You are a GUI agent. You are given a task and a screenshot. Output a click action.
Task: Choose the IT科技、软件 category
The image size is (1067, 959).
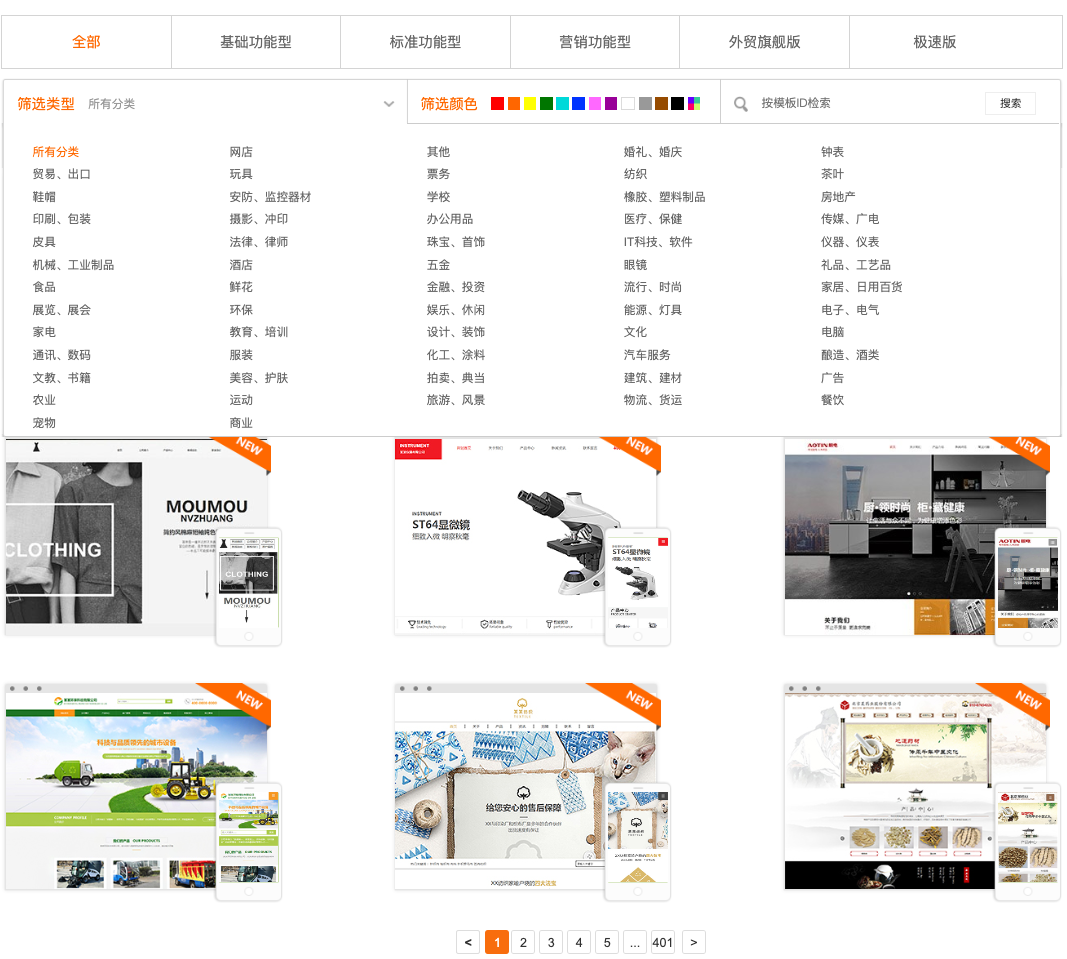point(658,242)
